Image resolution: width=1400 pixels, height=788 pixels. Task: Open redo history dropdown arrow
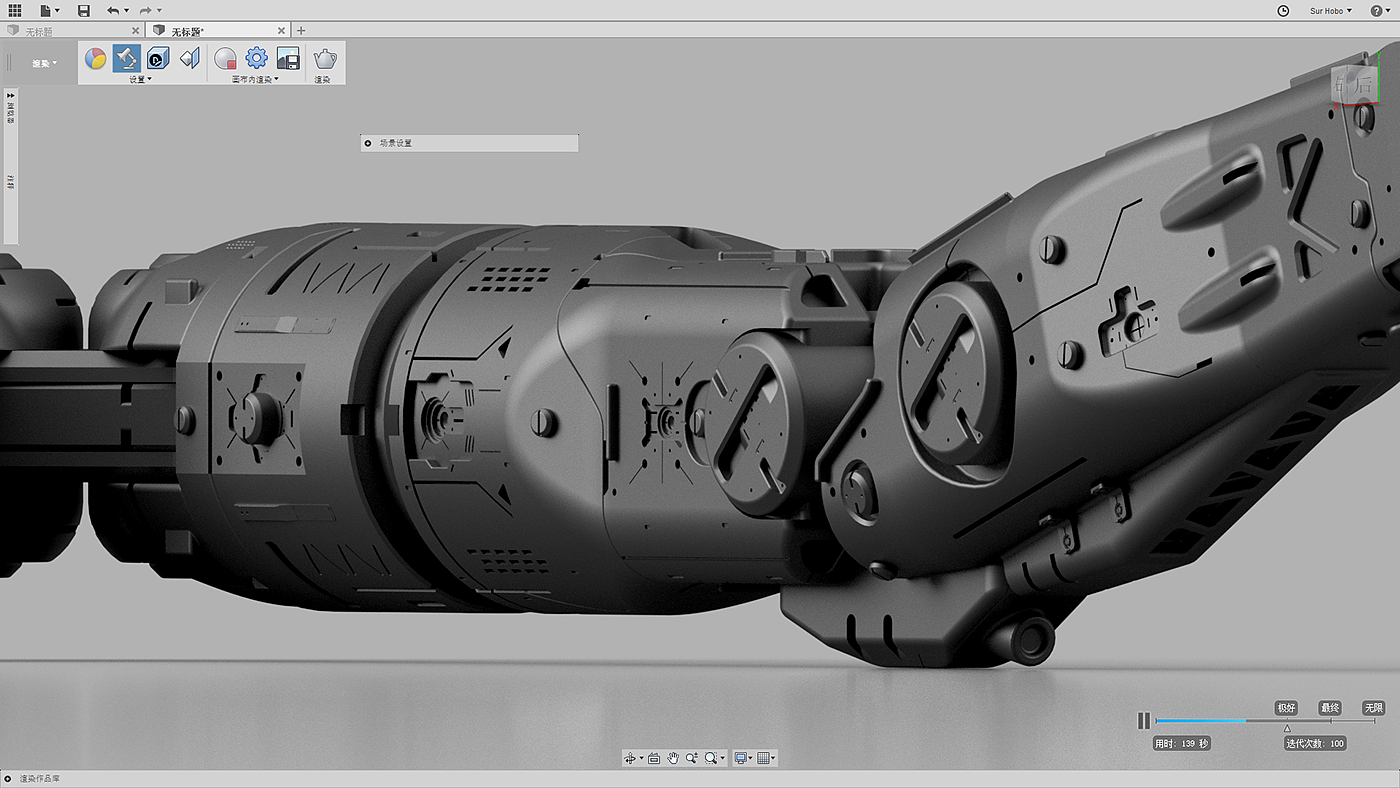(x=159, y=11)
